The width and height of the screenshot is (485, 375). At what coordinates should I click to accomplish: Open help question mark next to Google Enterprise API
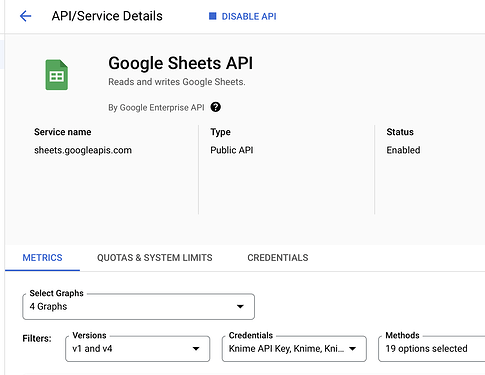coord(216,107)
